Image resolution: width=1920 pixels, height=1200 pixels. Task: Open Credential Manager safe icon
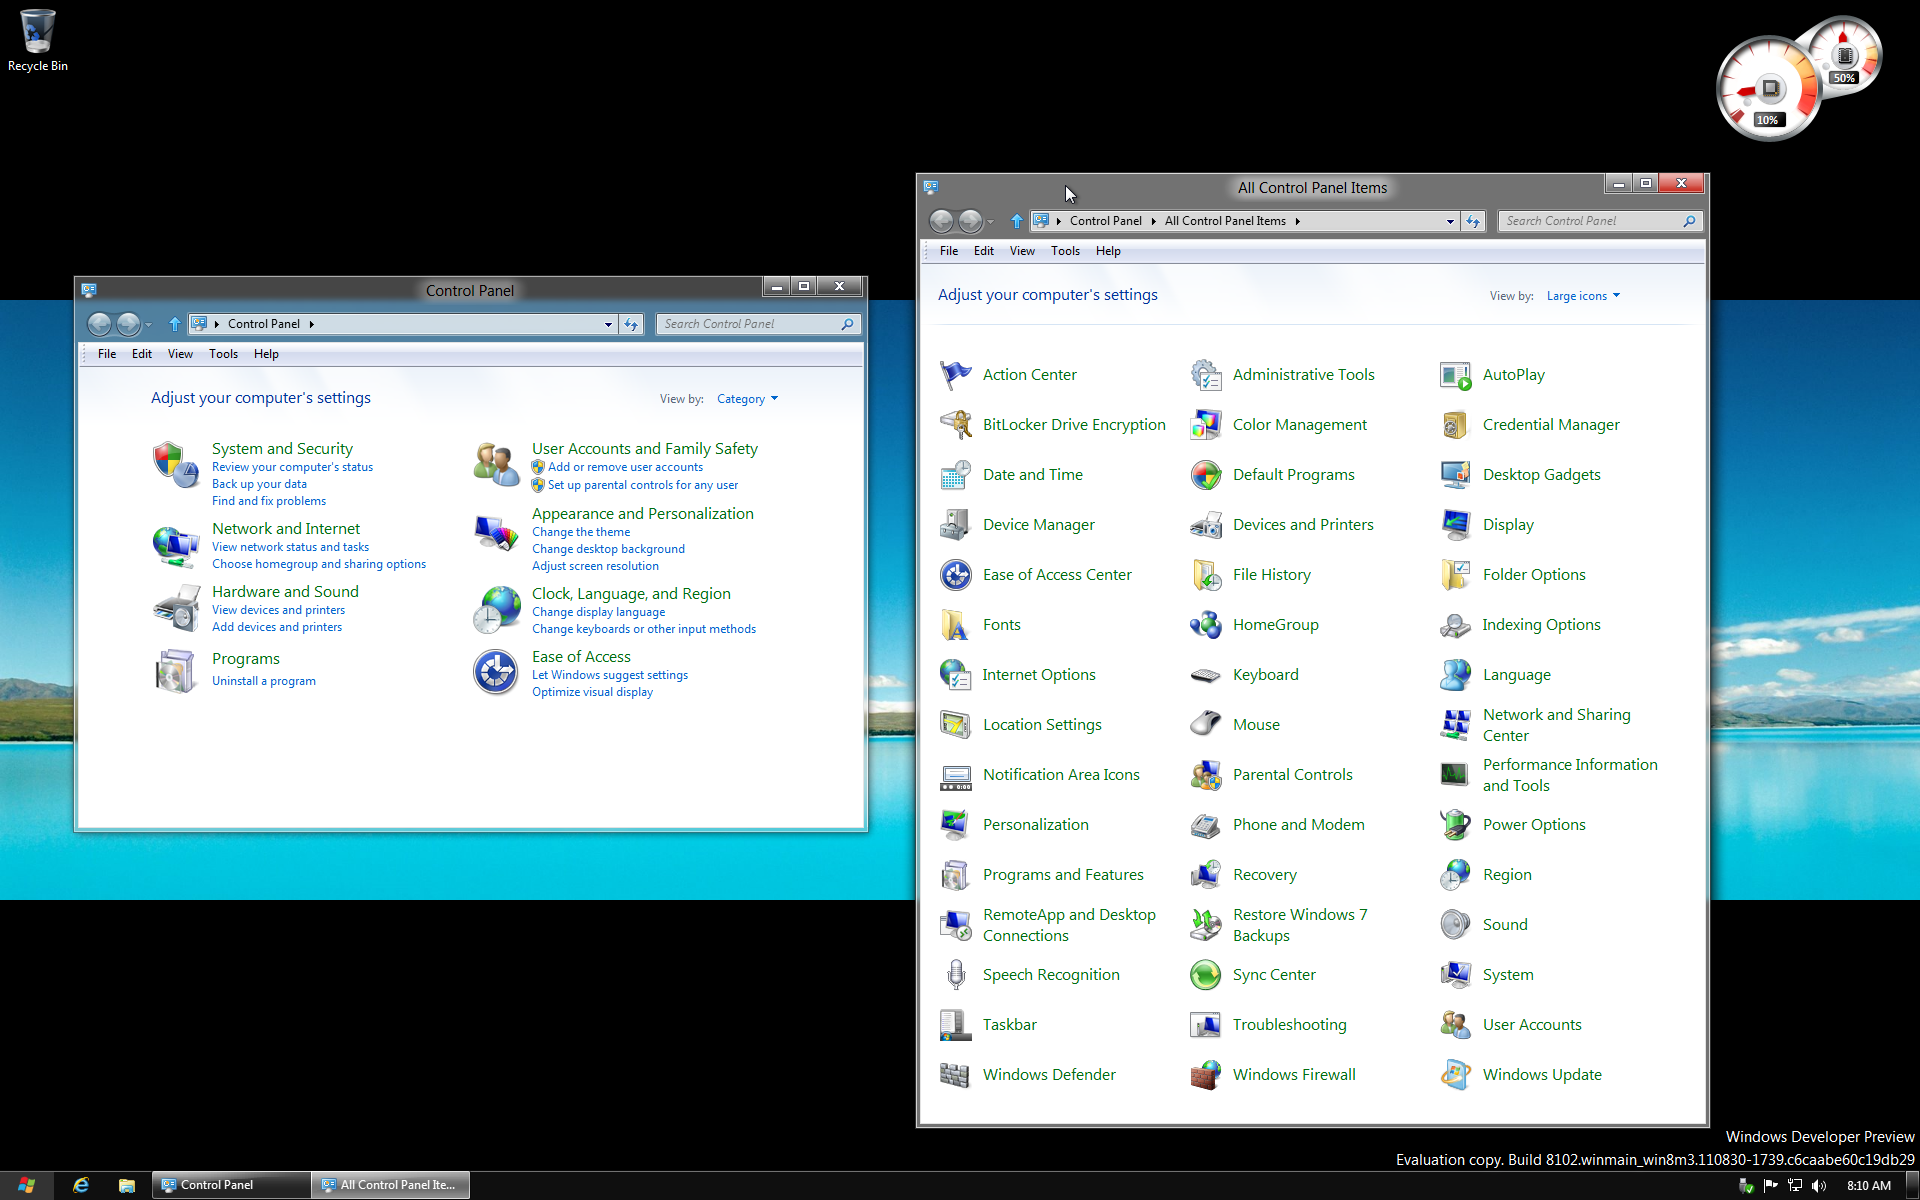pos(1455,425)
